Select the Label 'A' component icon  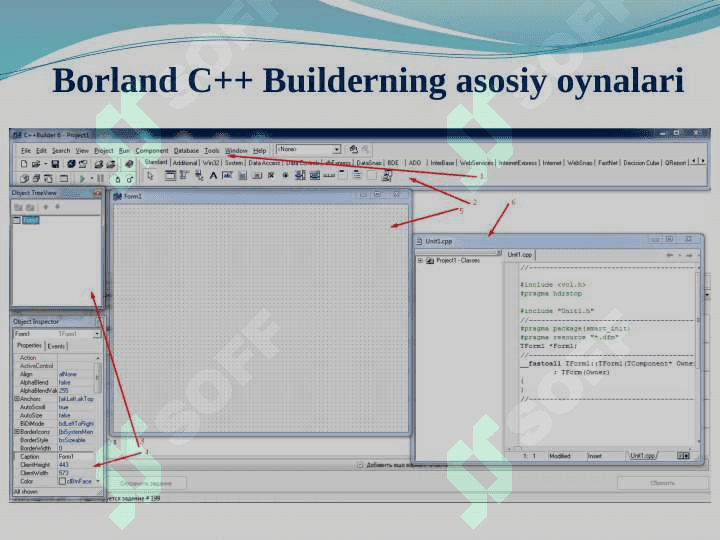[x=214, y=175]
